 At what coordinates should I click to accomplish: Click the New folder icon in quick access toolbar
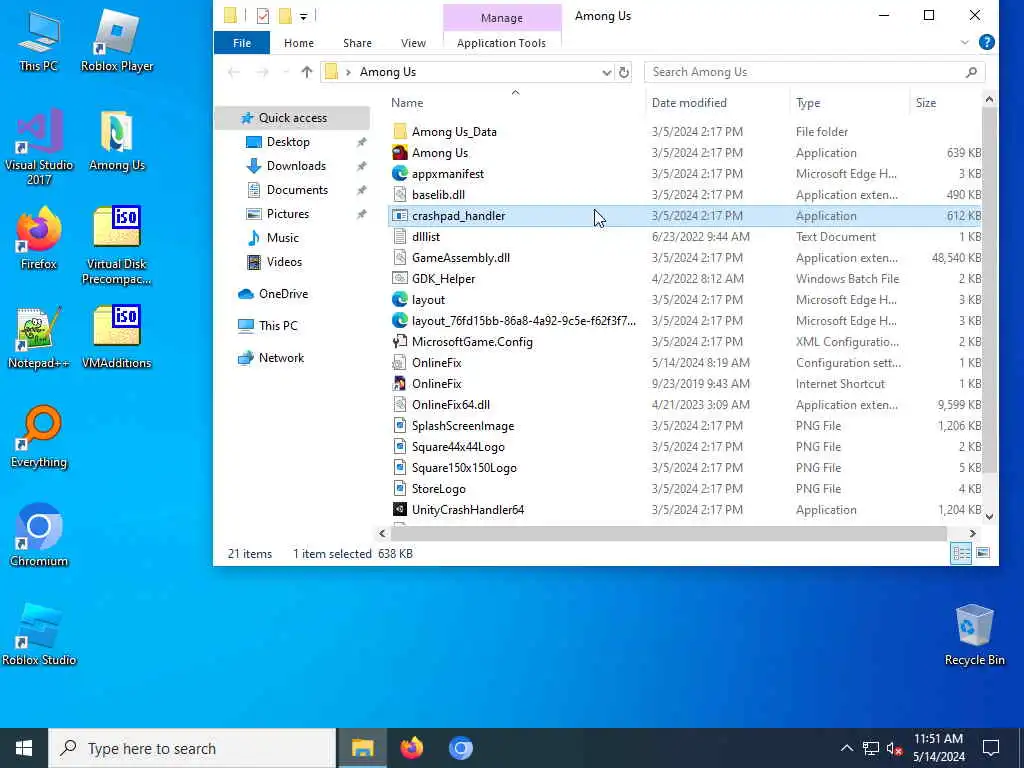click(285, 16)
